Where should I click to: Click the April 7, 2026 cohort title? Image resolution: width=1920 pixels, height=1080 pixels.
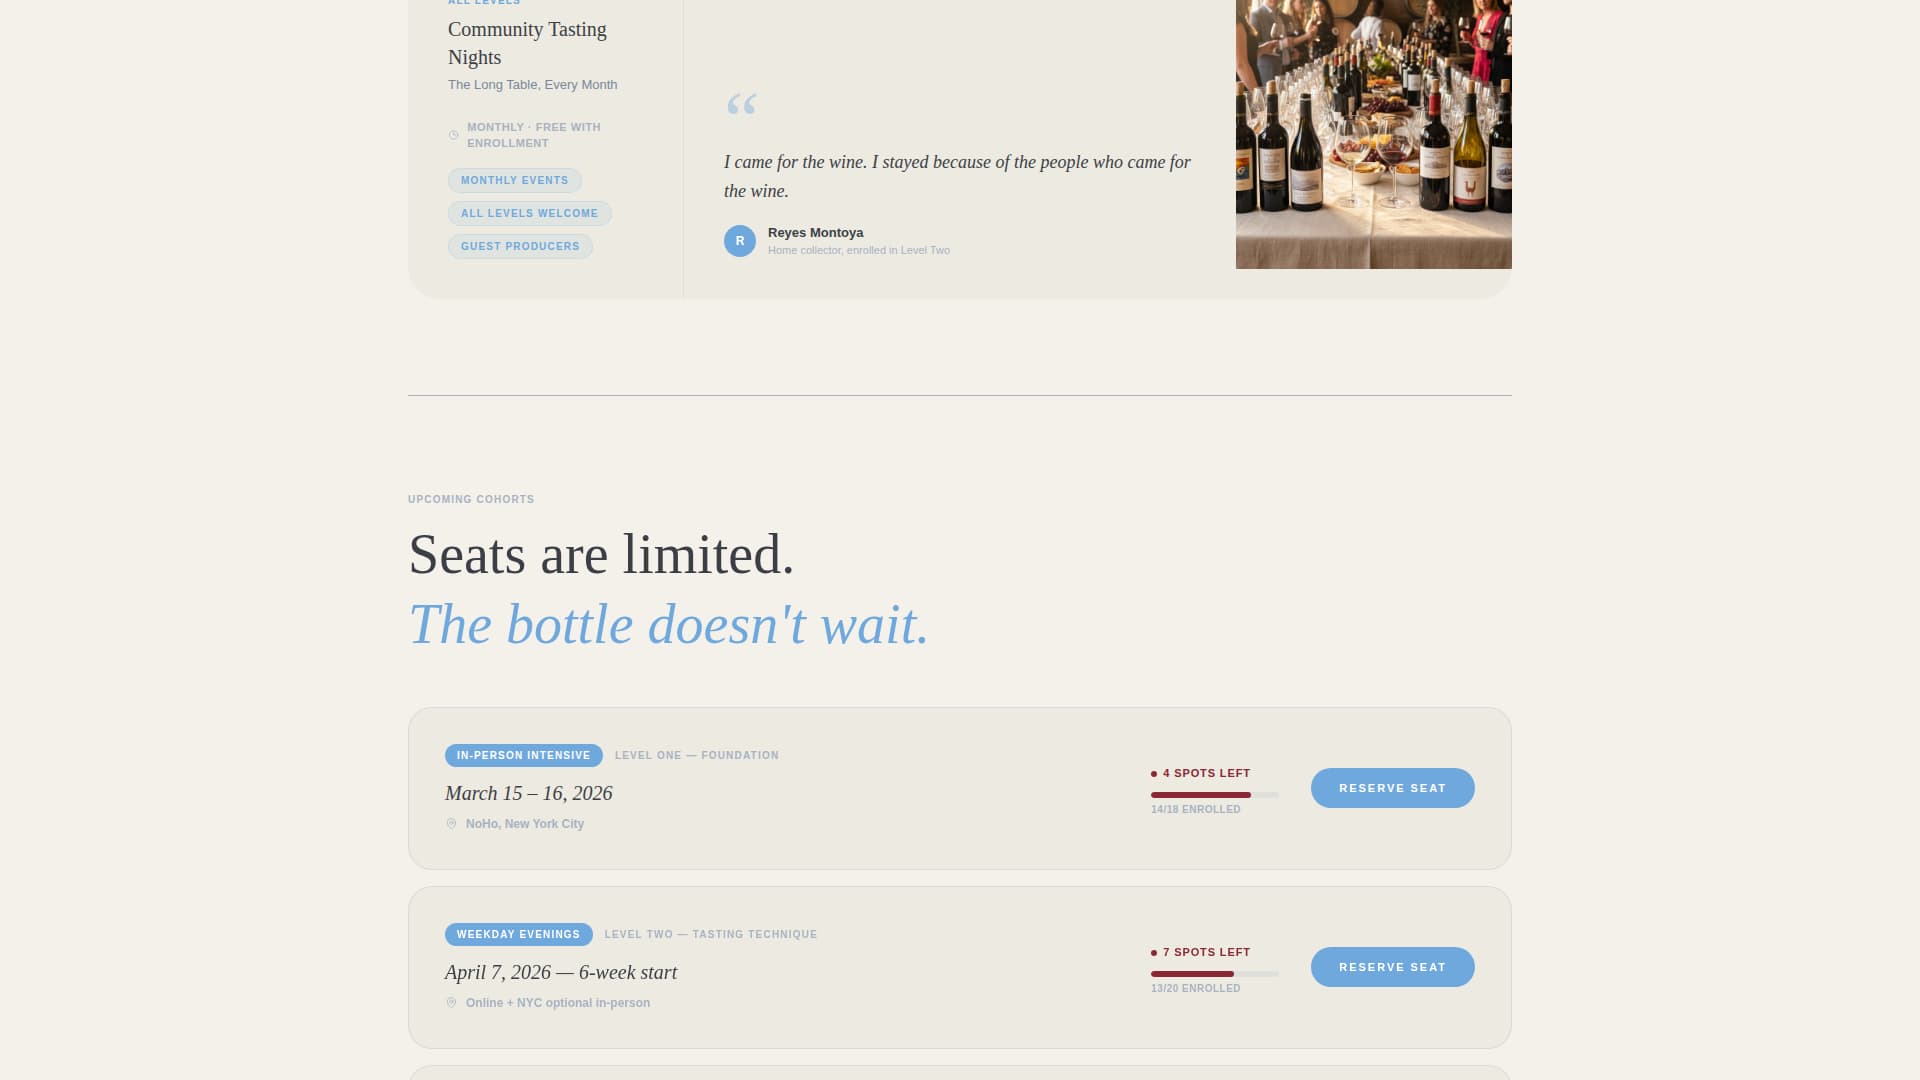coord(560,973)
